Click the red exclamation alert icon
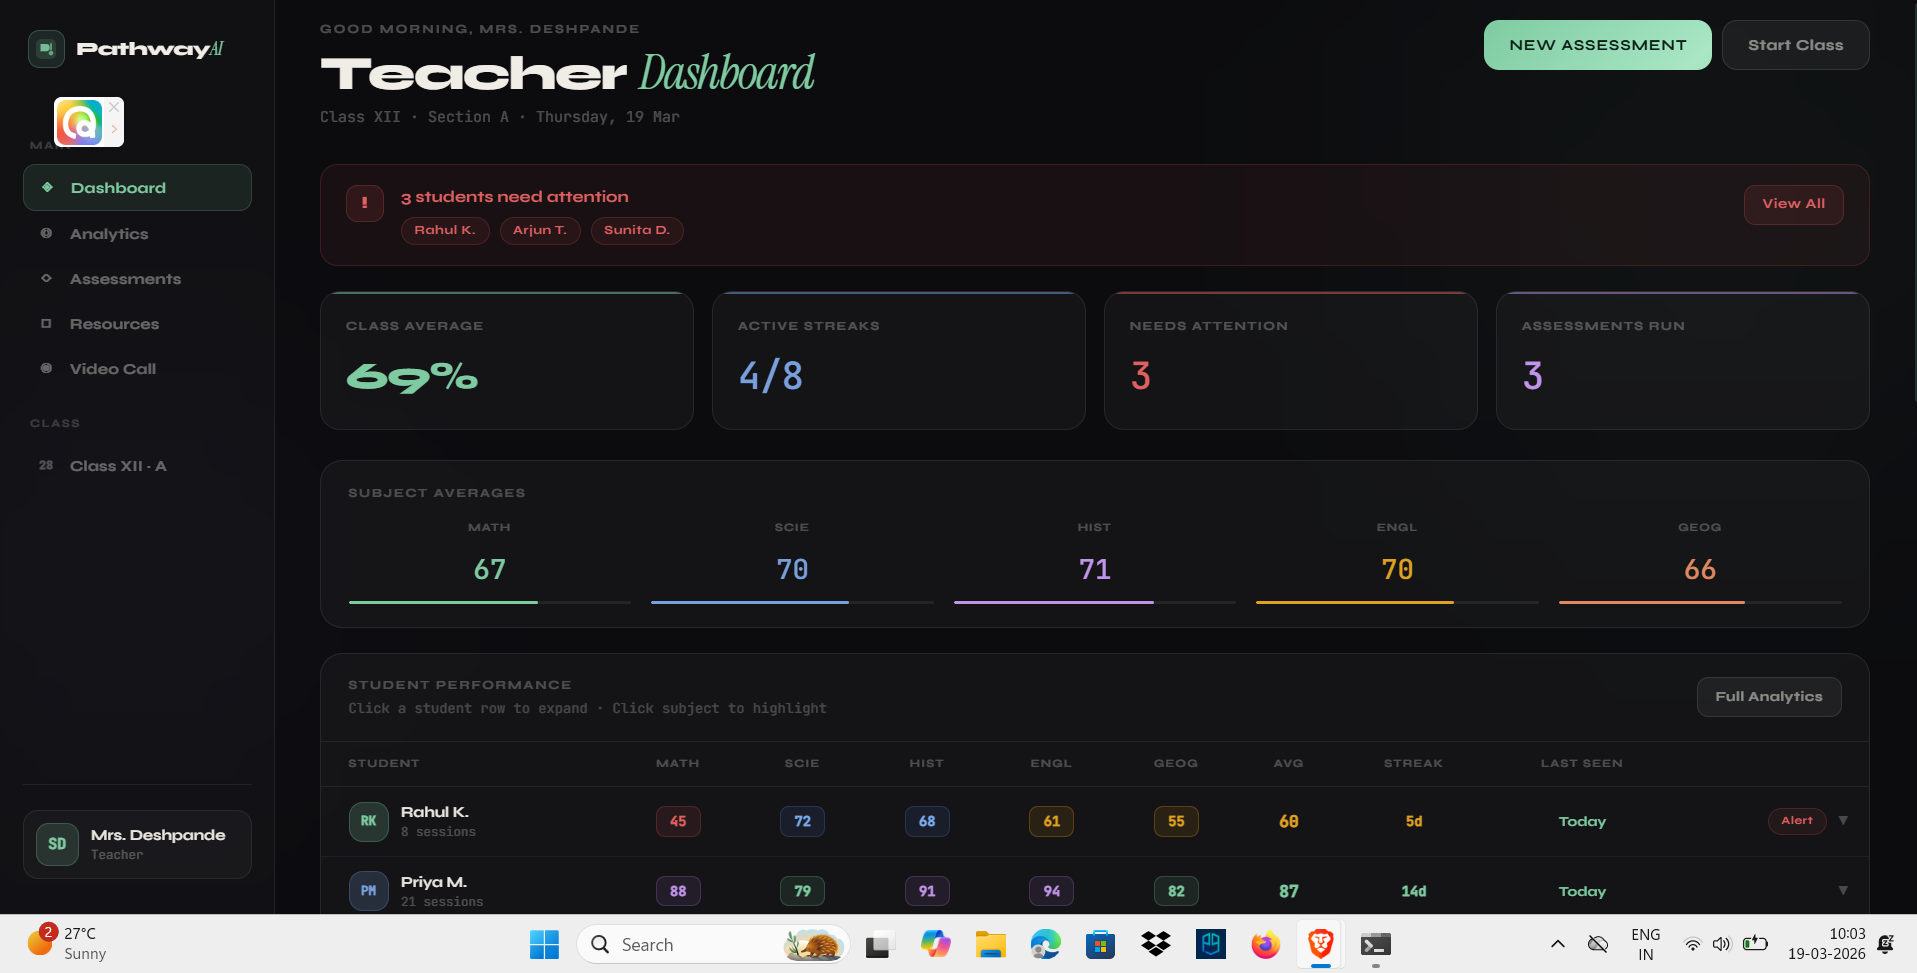The height and width of the screenshot is (973, 1917). (x=365, y=203)
